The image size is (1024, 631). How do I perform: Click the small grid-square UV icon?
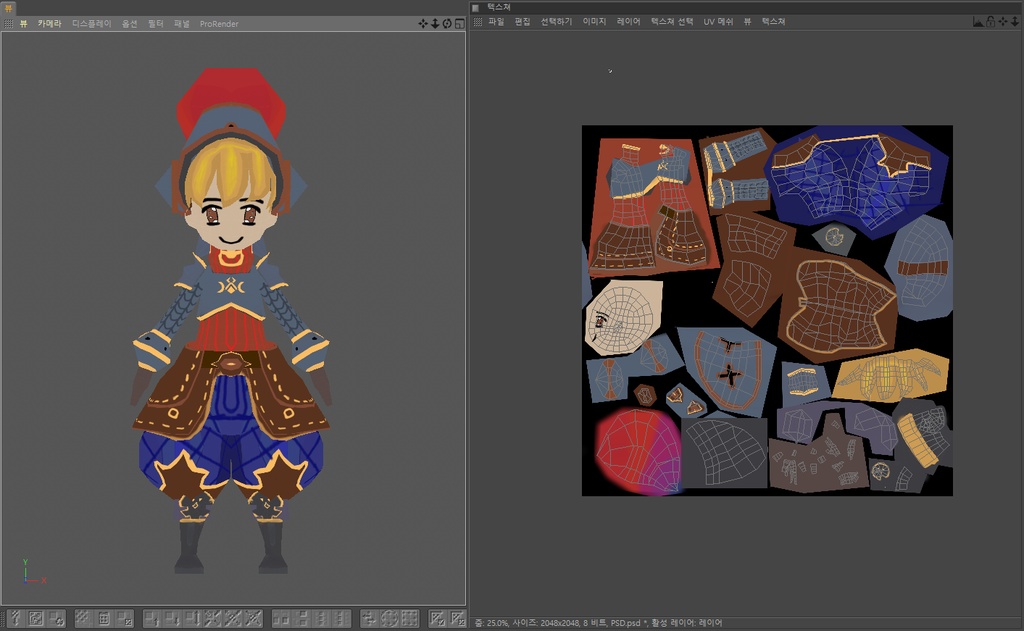(103, 618)
